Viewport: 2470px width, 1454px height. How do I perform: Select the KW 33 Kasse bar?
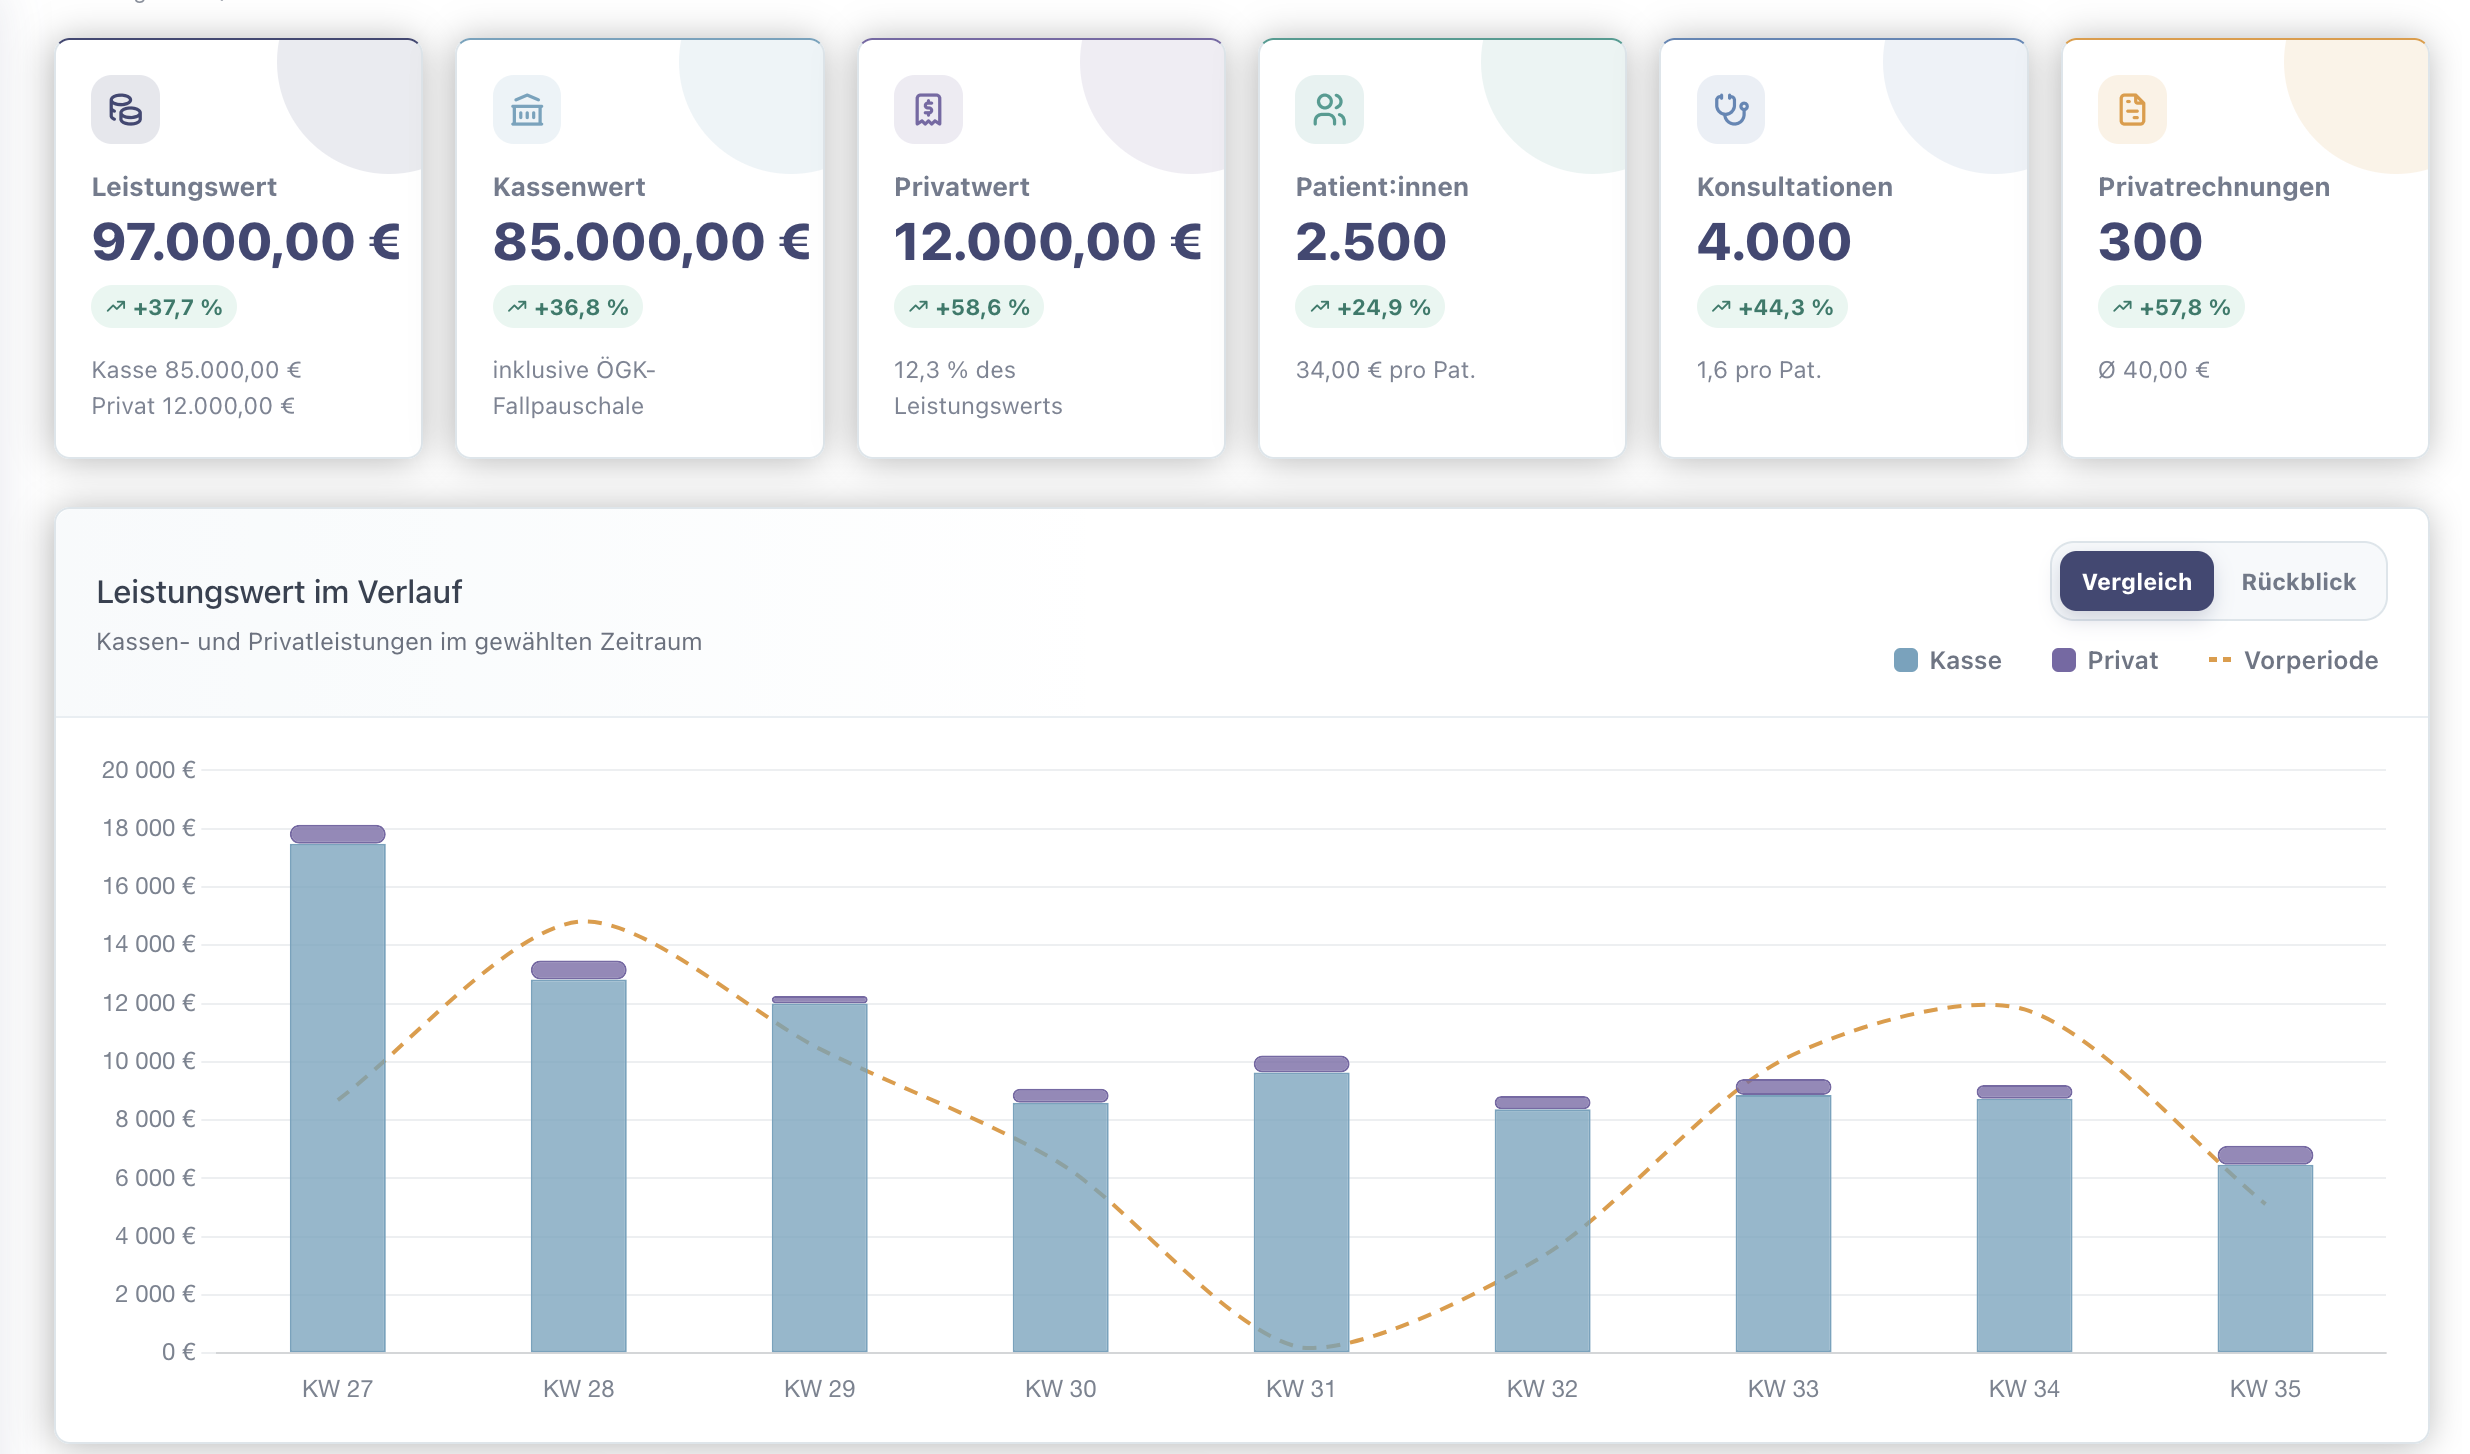pos(1784,1223)
